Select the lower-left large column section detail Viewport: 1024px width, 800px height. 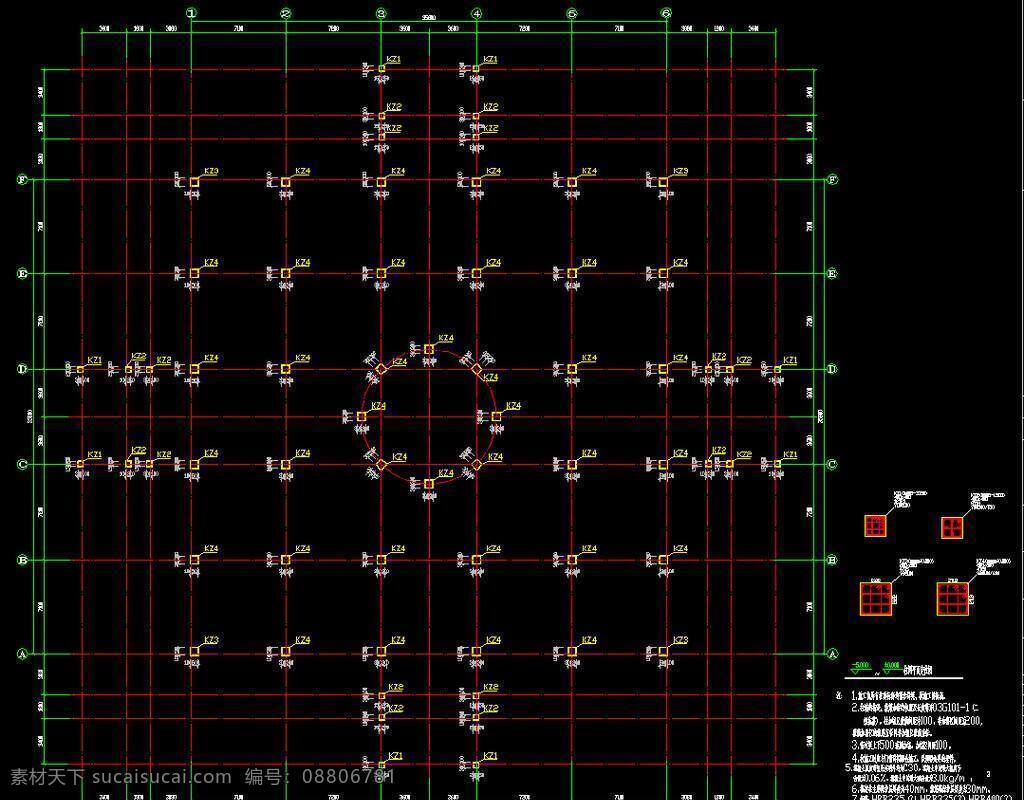tap(875, 598)
